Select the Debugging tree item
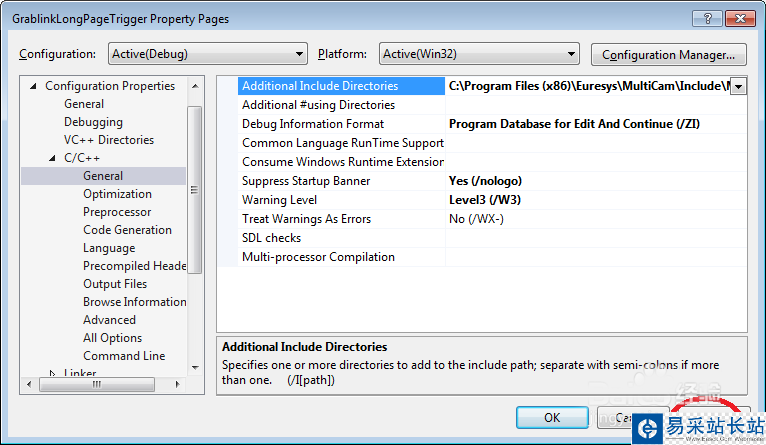The height and width of the screenshot is (445, 766). click(93, 122)
